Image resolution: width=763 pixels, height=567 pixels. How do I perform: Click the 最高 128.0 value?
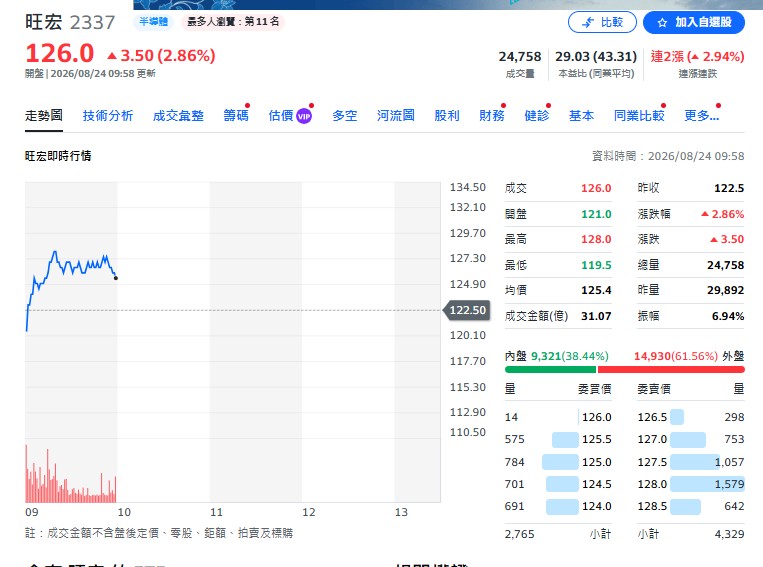pyautogui.click(x=596, y=239)
